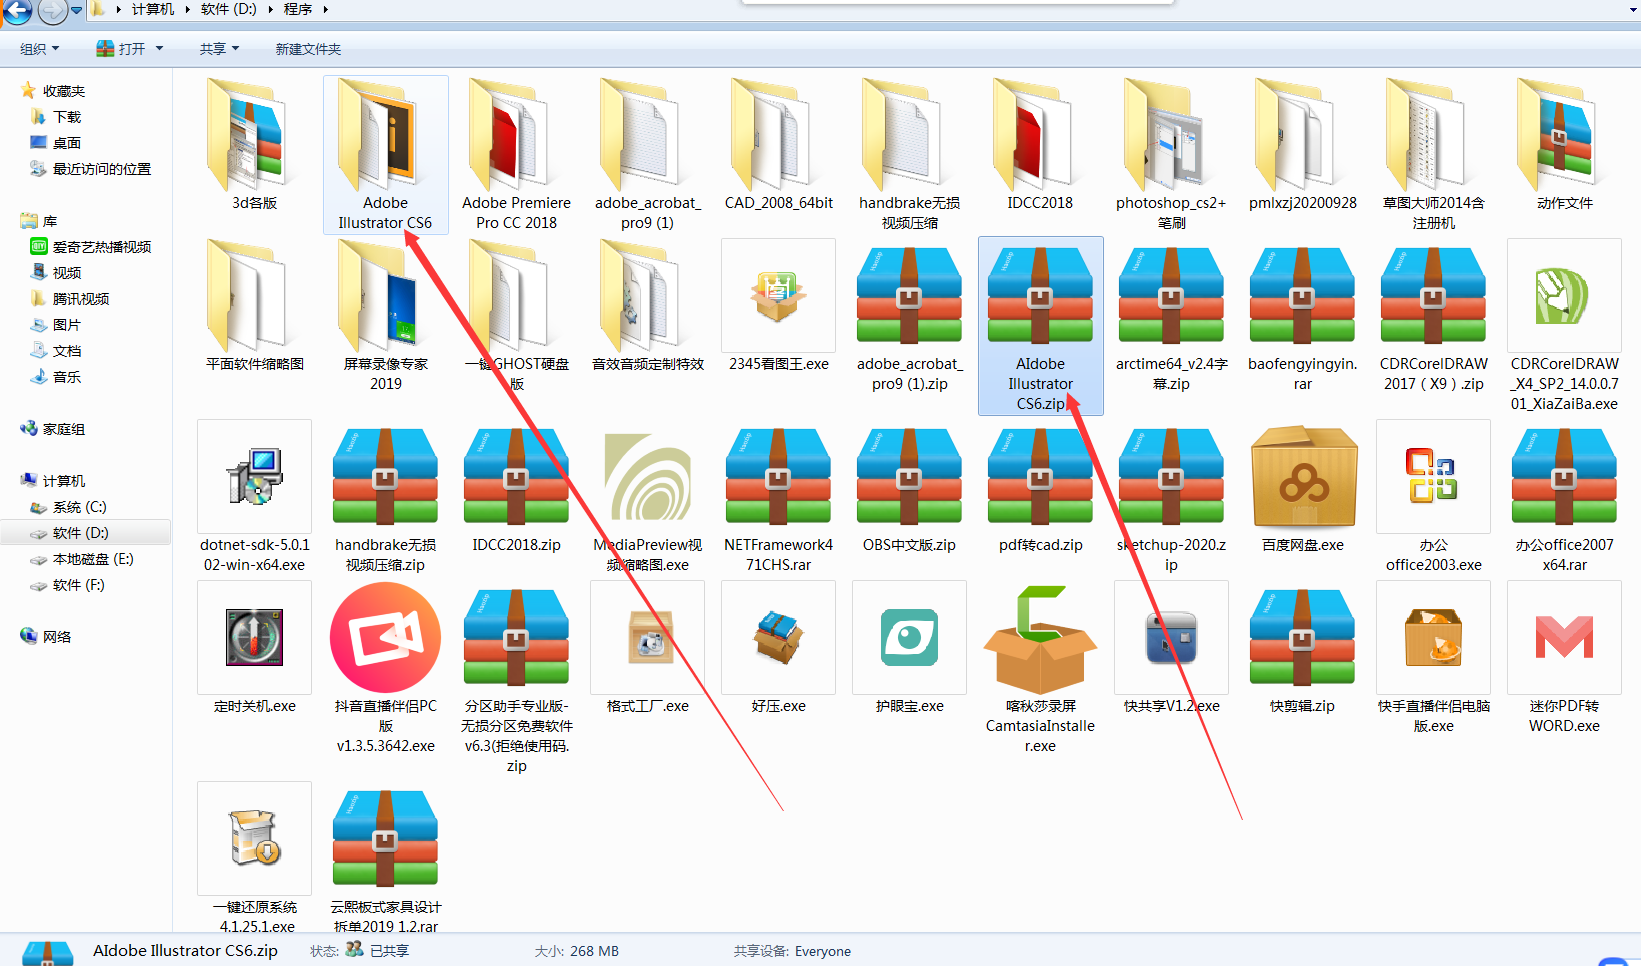The image size is (1641, 966).
Task: Select 一键还原系统4.1.25.1.exe icon
Action: tap(254, 839)
